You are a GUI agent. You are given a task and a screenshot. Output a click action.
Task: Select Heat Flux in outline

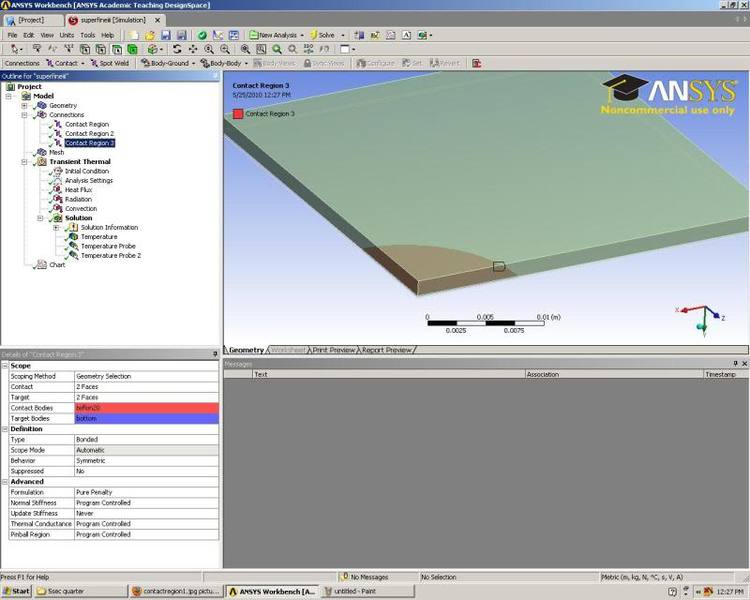pyautogui.click(x=78, y=190)
